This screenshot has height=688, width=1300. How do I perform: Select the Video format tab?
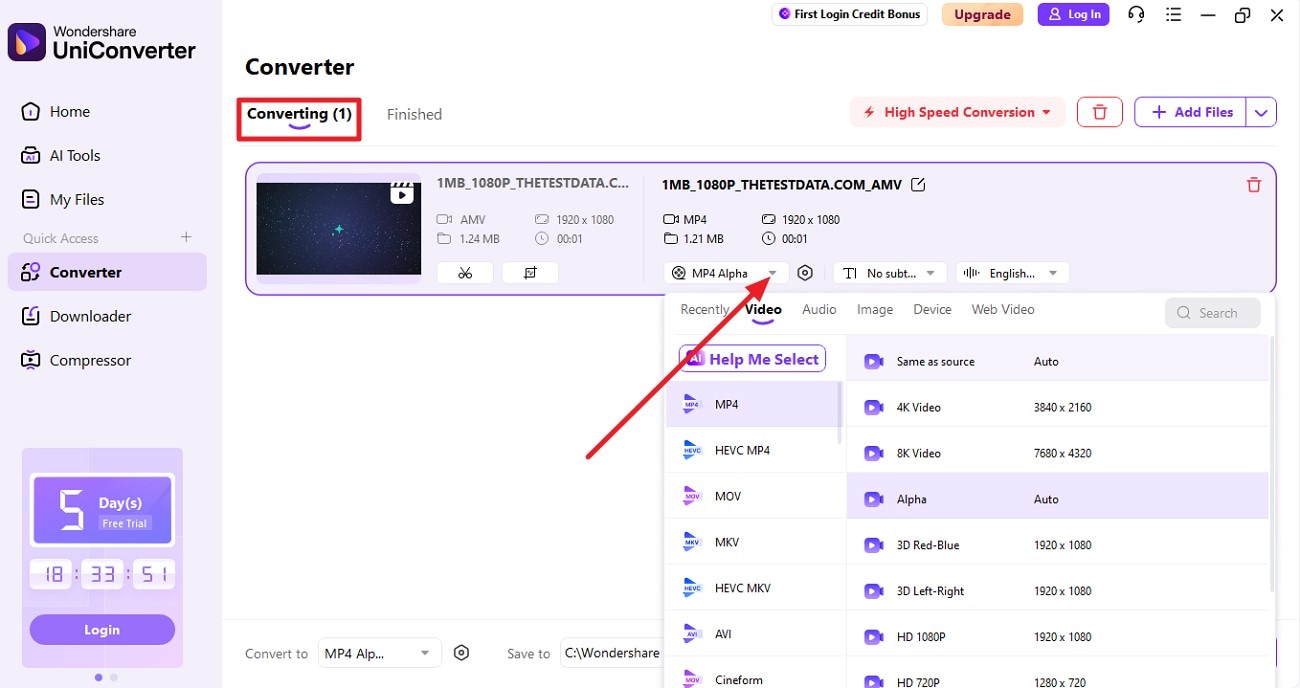tap(763, 310)
